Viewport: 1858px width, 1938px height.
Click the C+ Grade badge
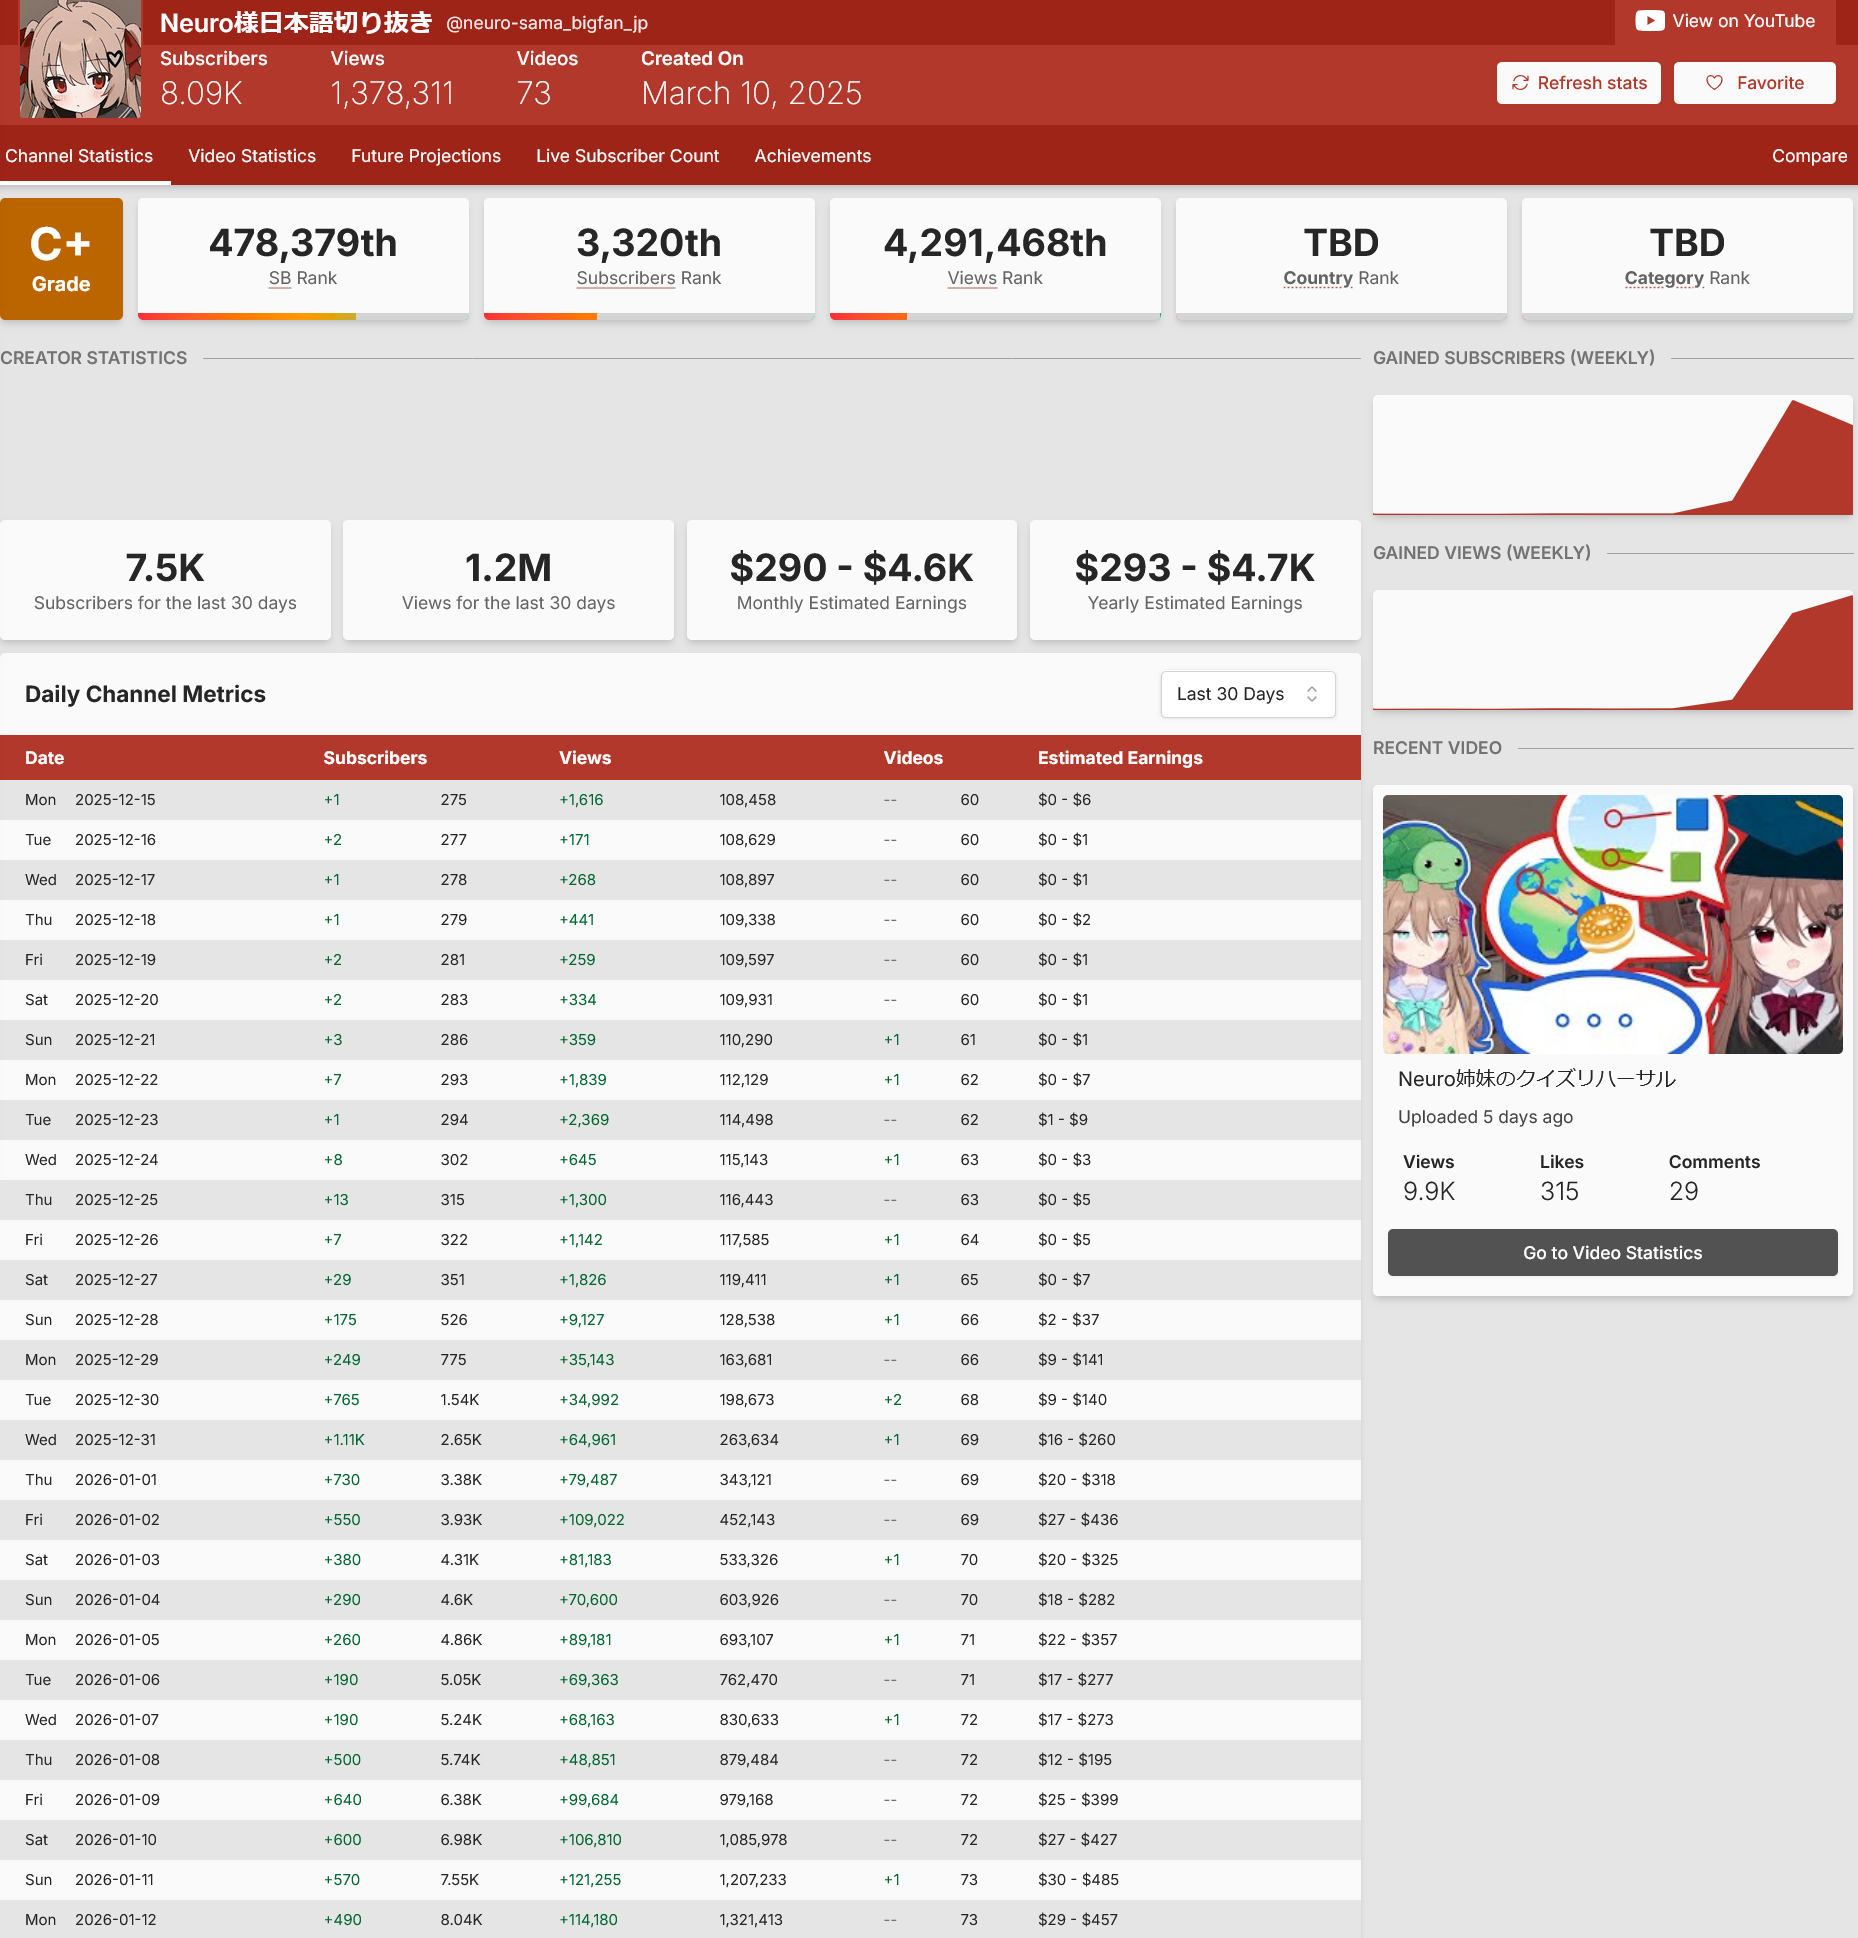click(x=61, y=259)
